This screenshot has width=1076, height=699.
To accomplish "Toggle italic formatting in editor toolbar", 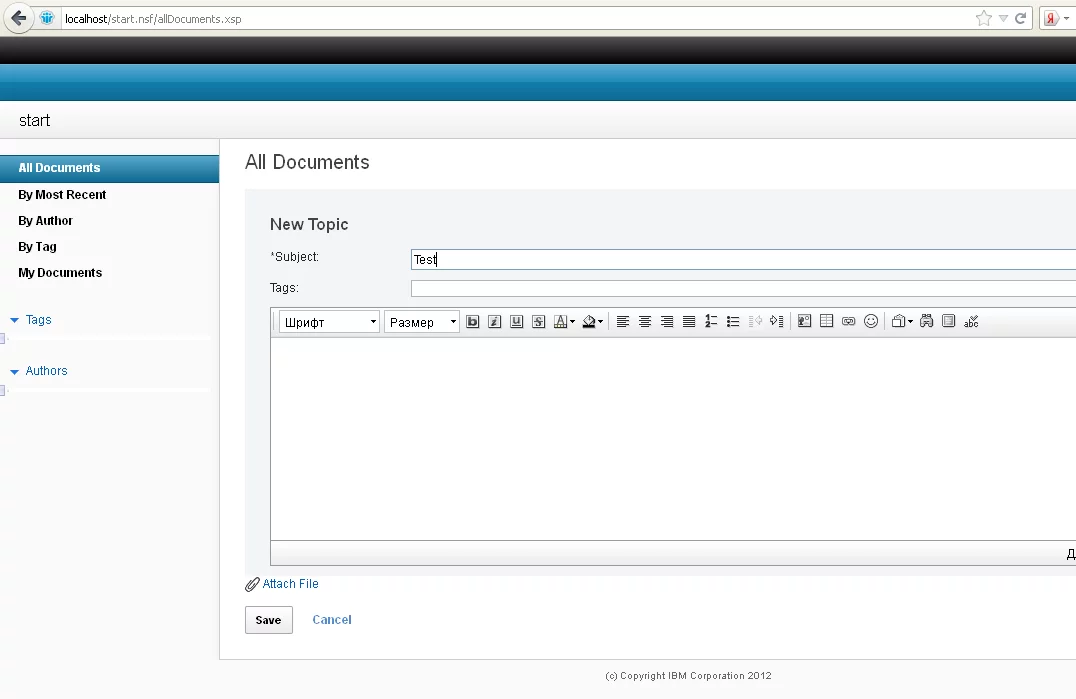I will [494, 322].
